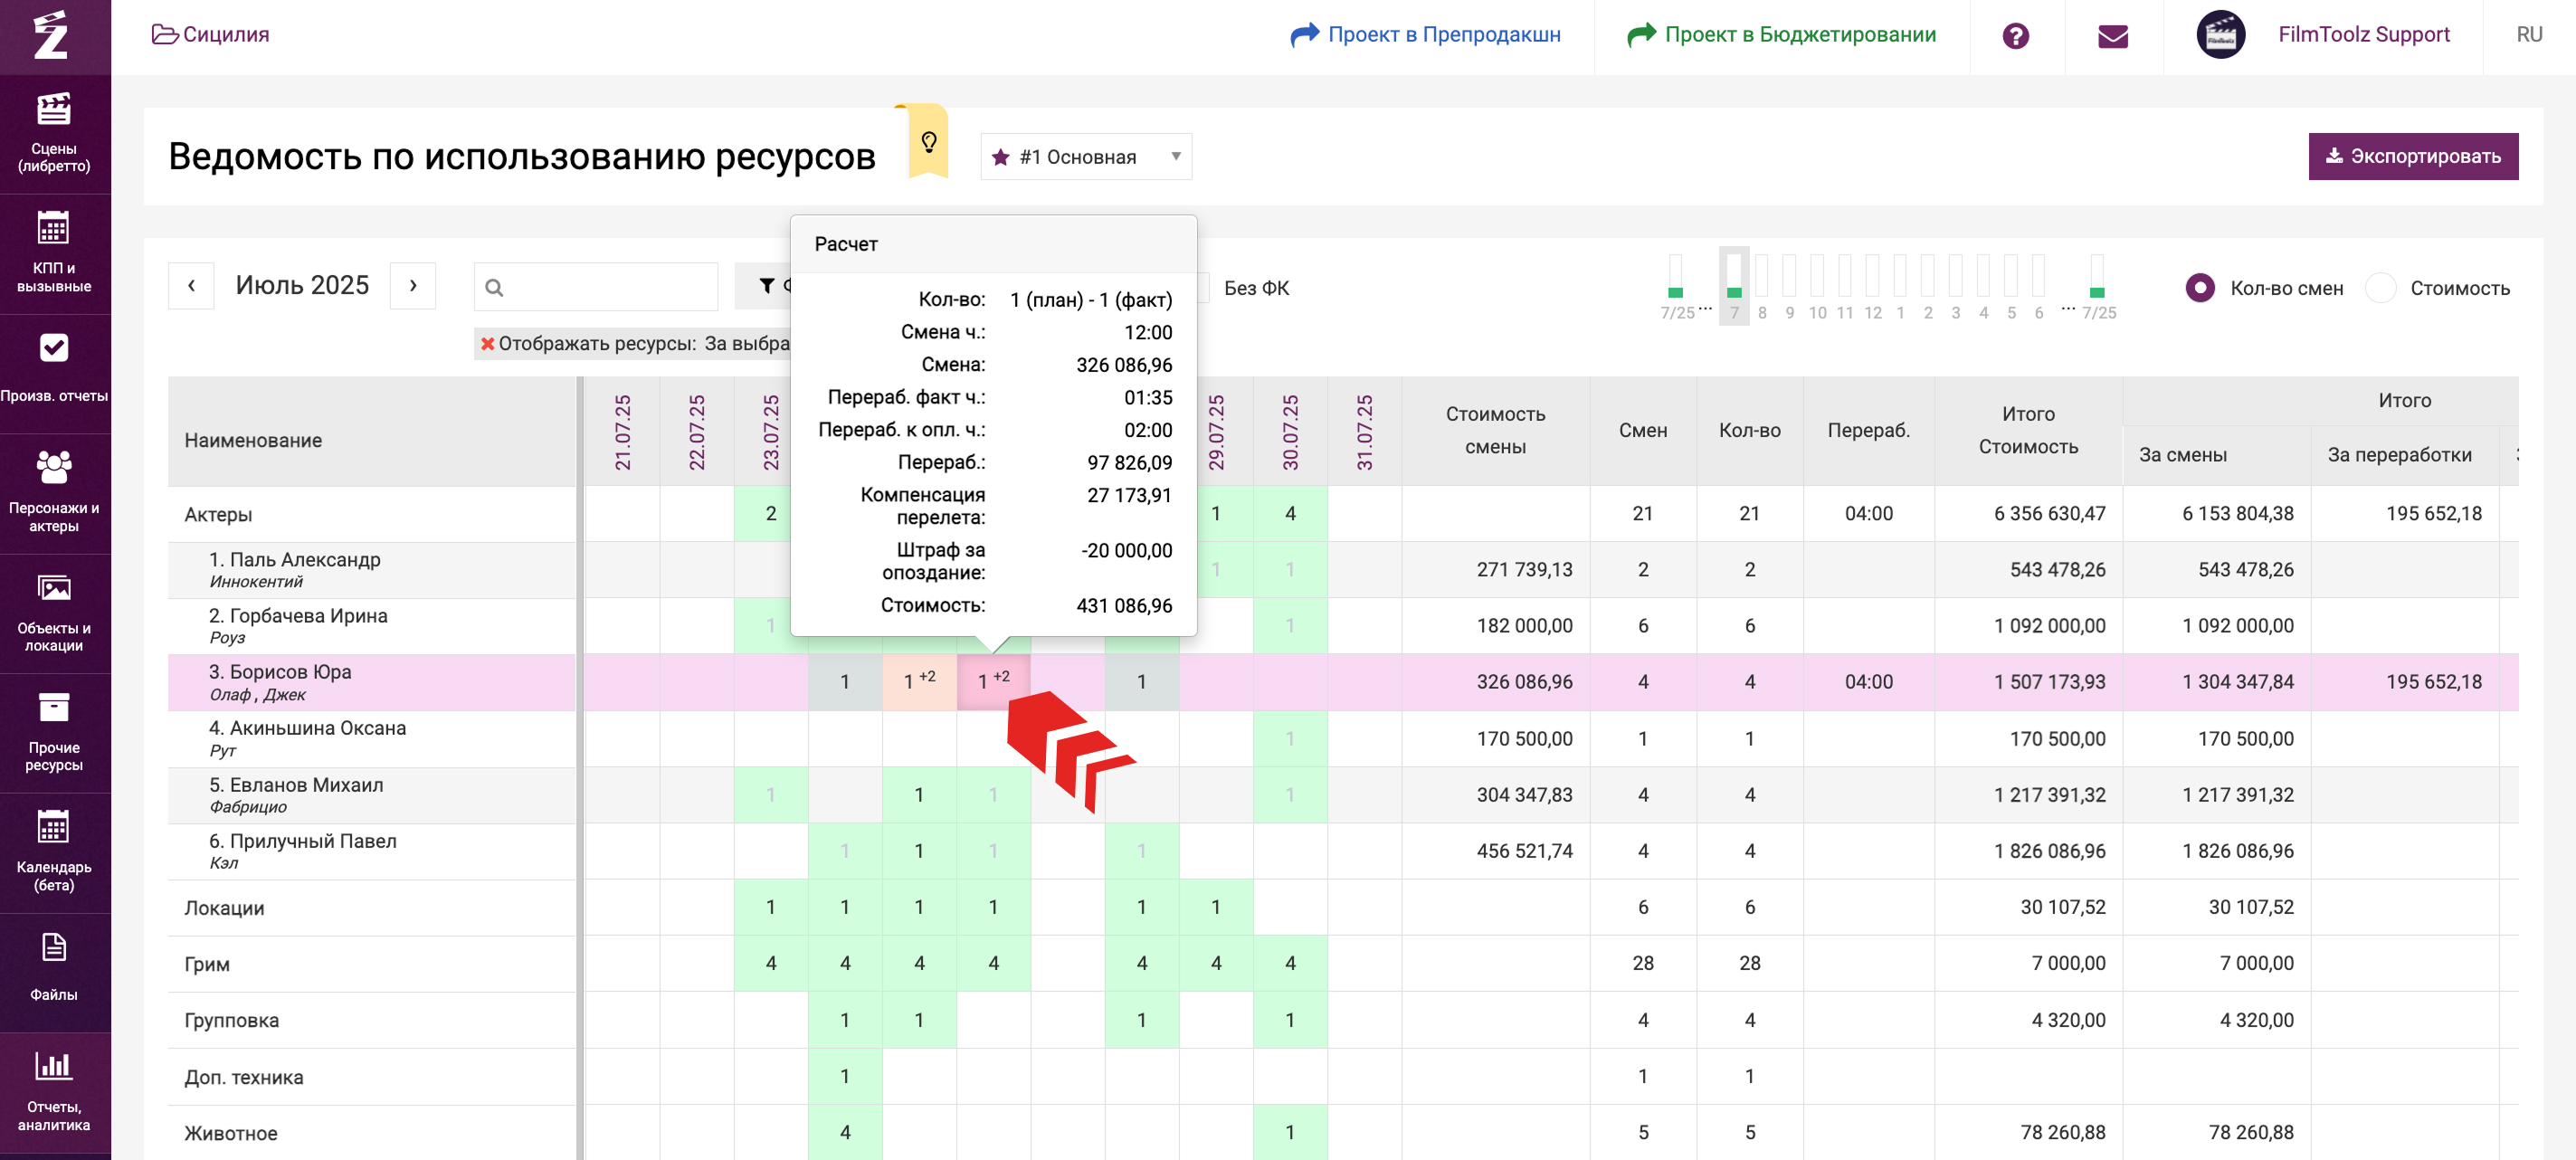Image resolution: width=2576 pixels, height=1160 pixels.
Task: Export the report with Экспортировать
Action: (x=2412, y=156)
